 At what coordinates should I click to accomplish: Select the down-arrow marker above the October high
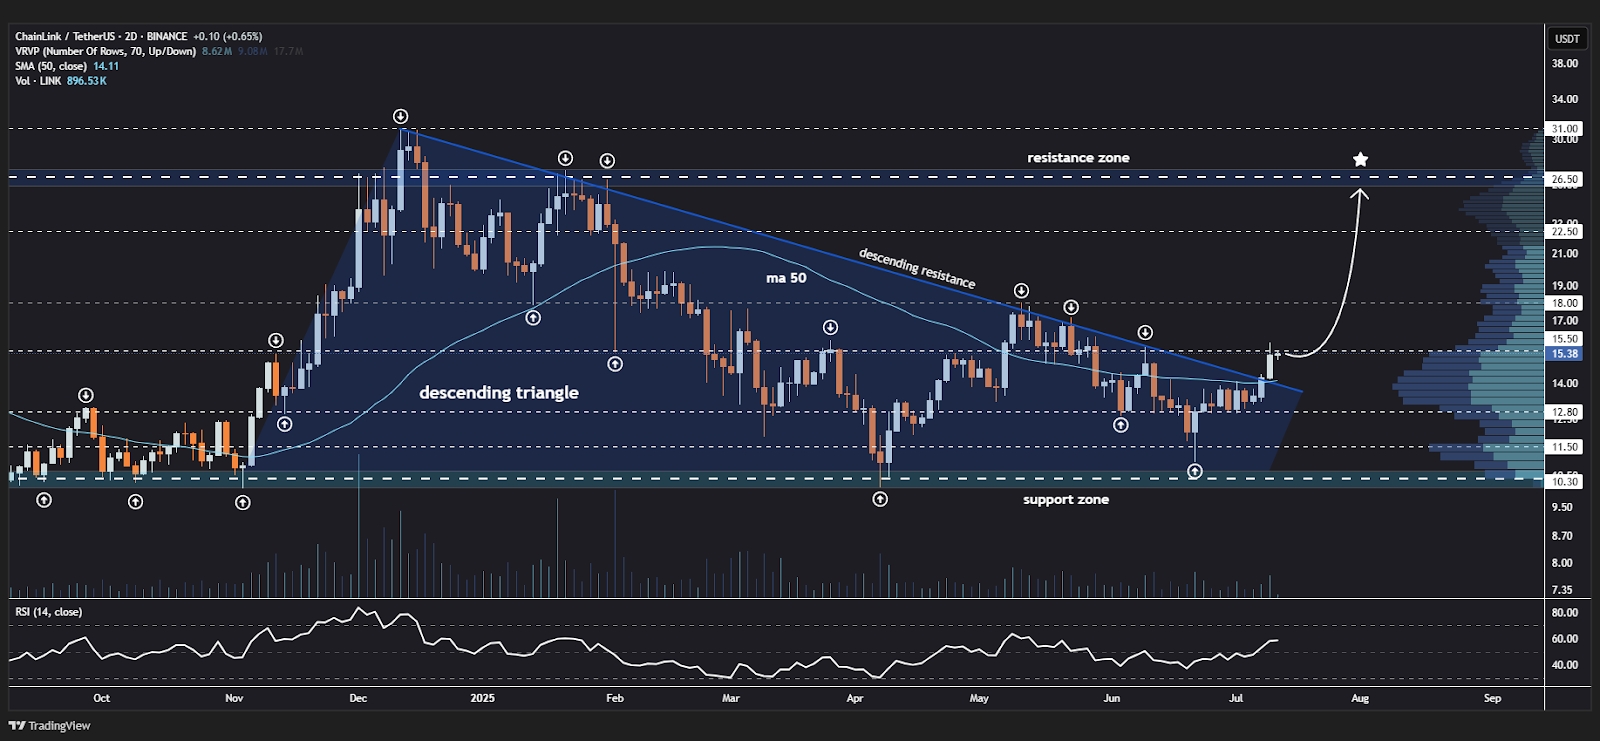[x=86, y=396]
